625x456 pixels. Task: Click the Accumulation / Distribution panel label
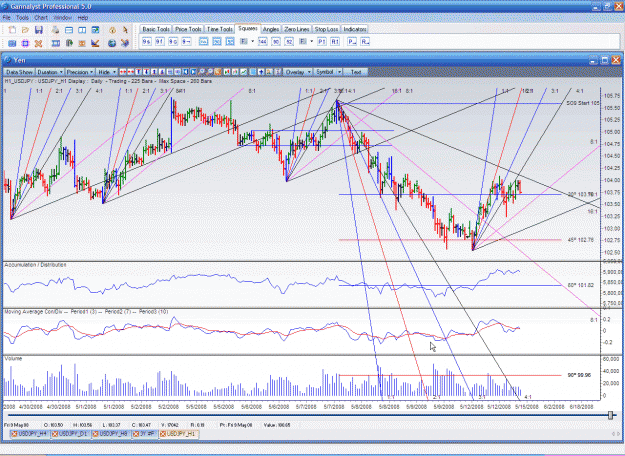[35, 265]
